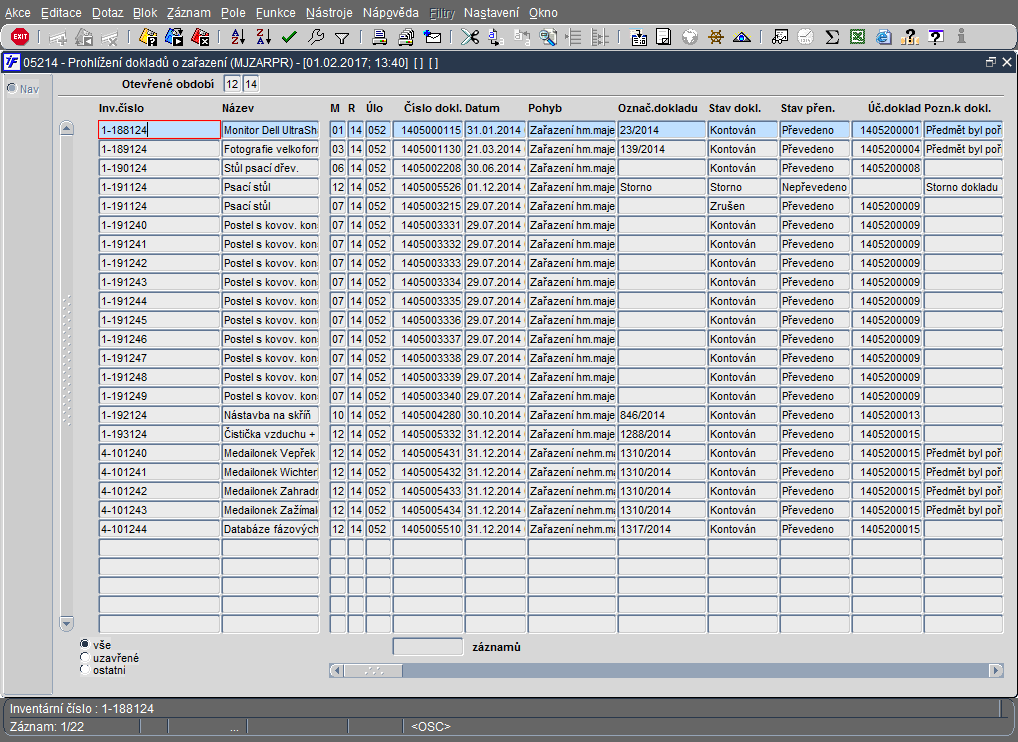1018x742 pixels.
Task: Click document number 1405005526
Action: [428, 187]
